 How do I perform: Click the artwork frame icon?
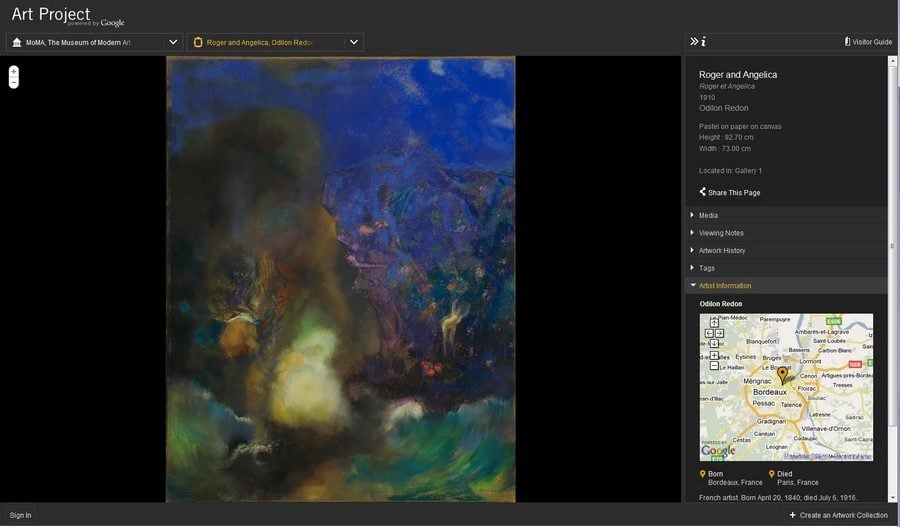click(x=198, y=42)
